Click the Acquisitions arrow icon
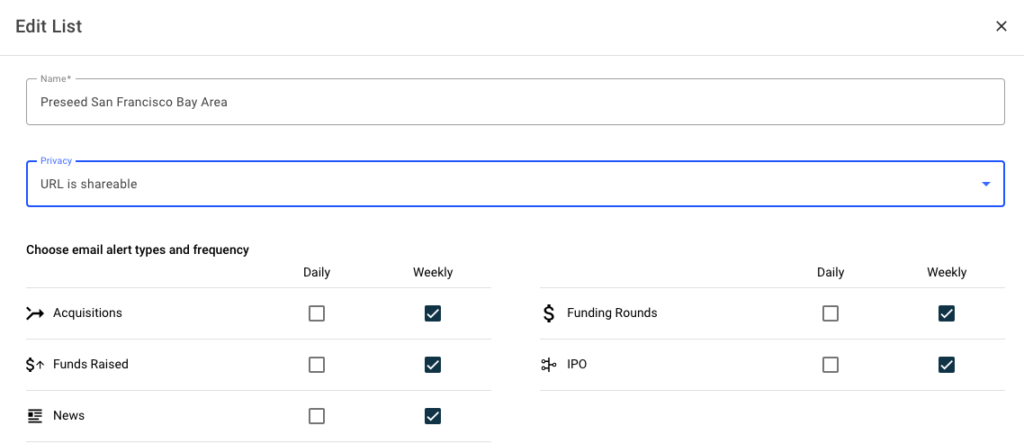Screen dimensions: 1024x444 (35, 313)
